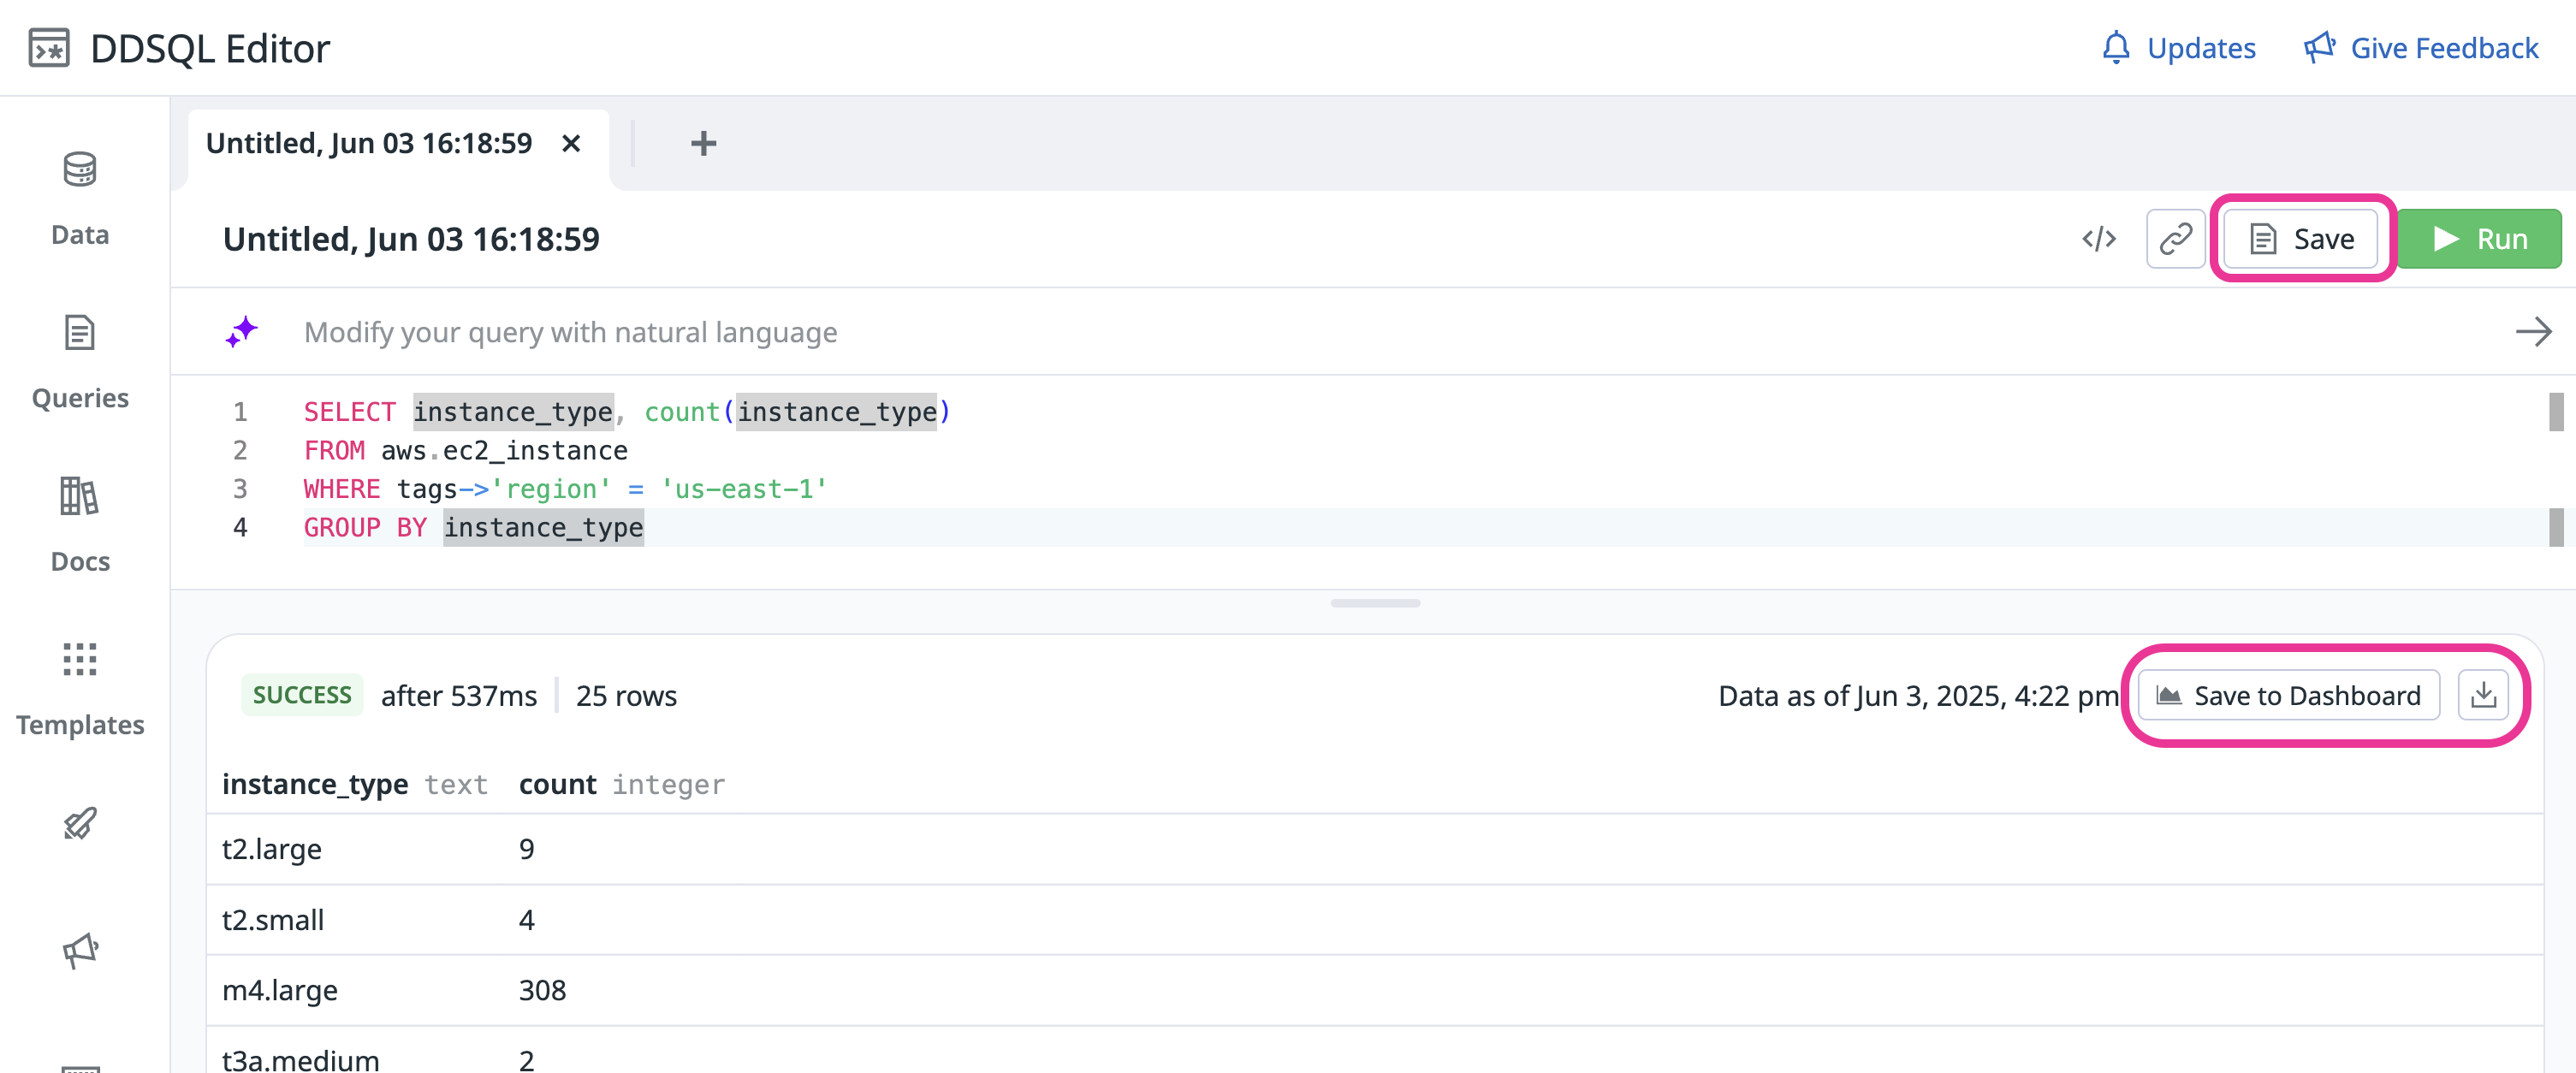Click line number 4 in the gutter

click(x=240, y=527)
